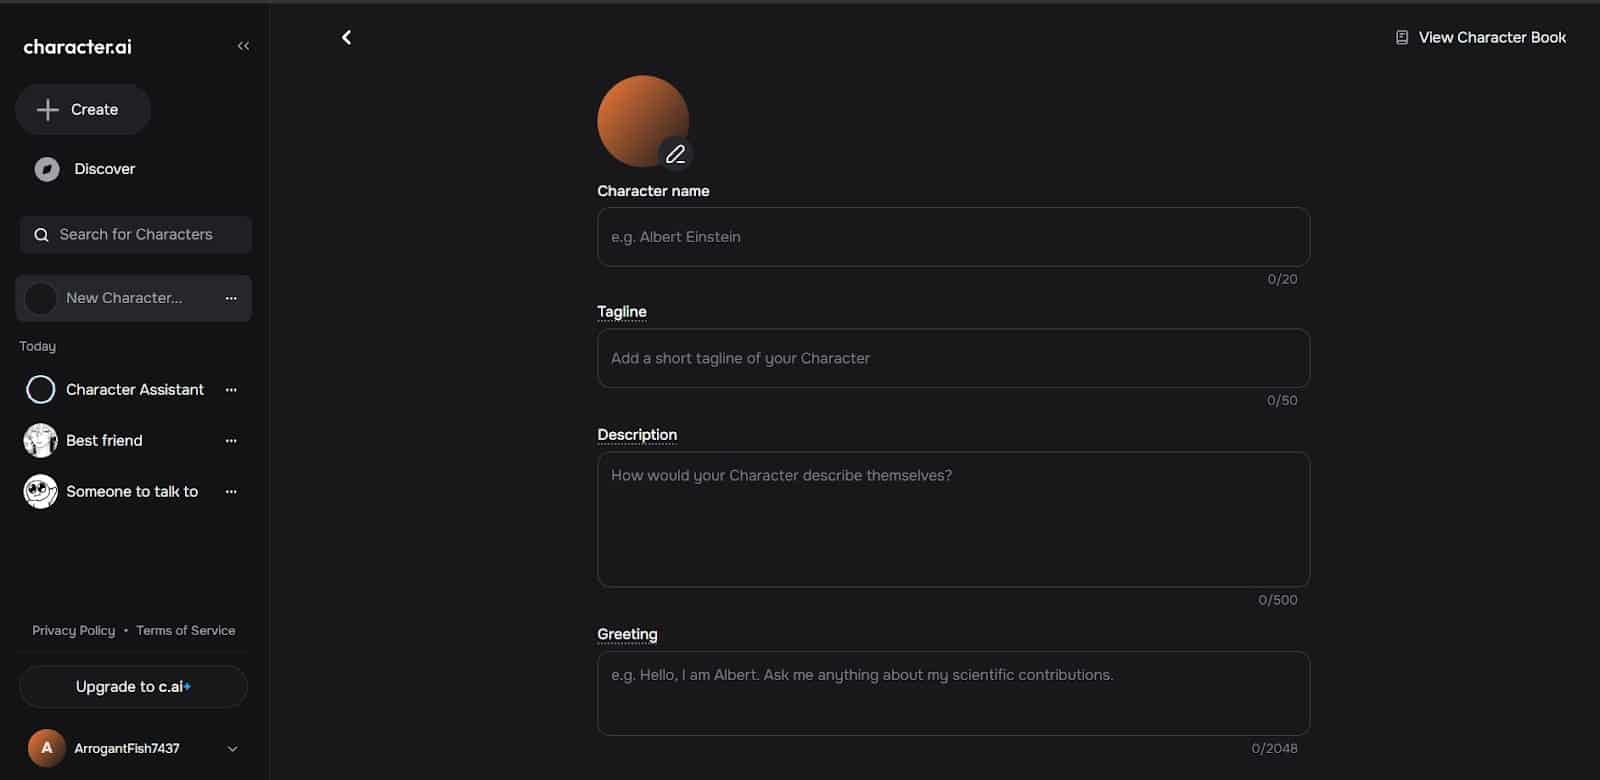This screenshot has height=780, width=1600.
Task: Open Character Assistant options dots
Action: pyautogui.click(x=231, y=390)
